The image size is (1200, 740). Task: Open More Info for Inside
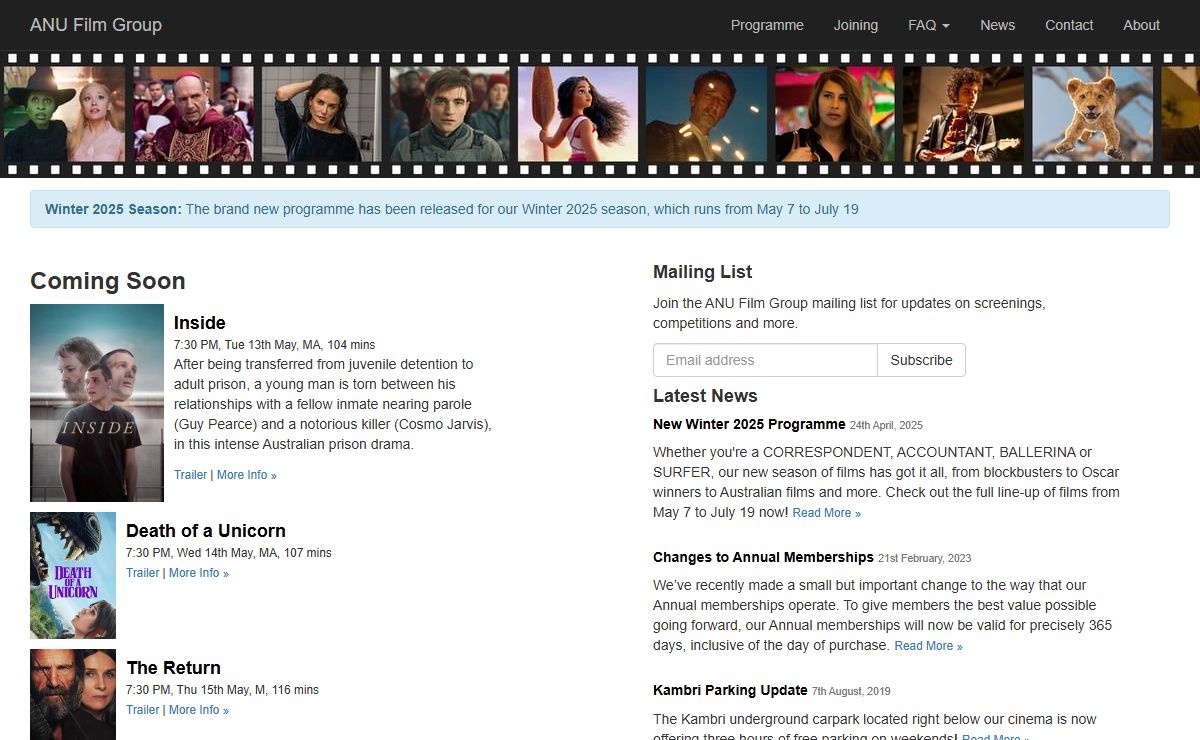[x=247, y=475]
